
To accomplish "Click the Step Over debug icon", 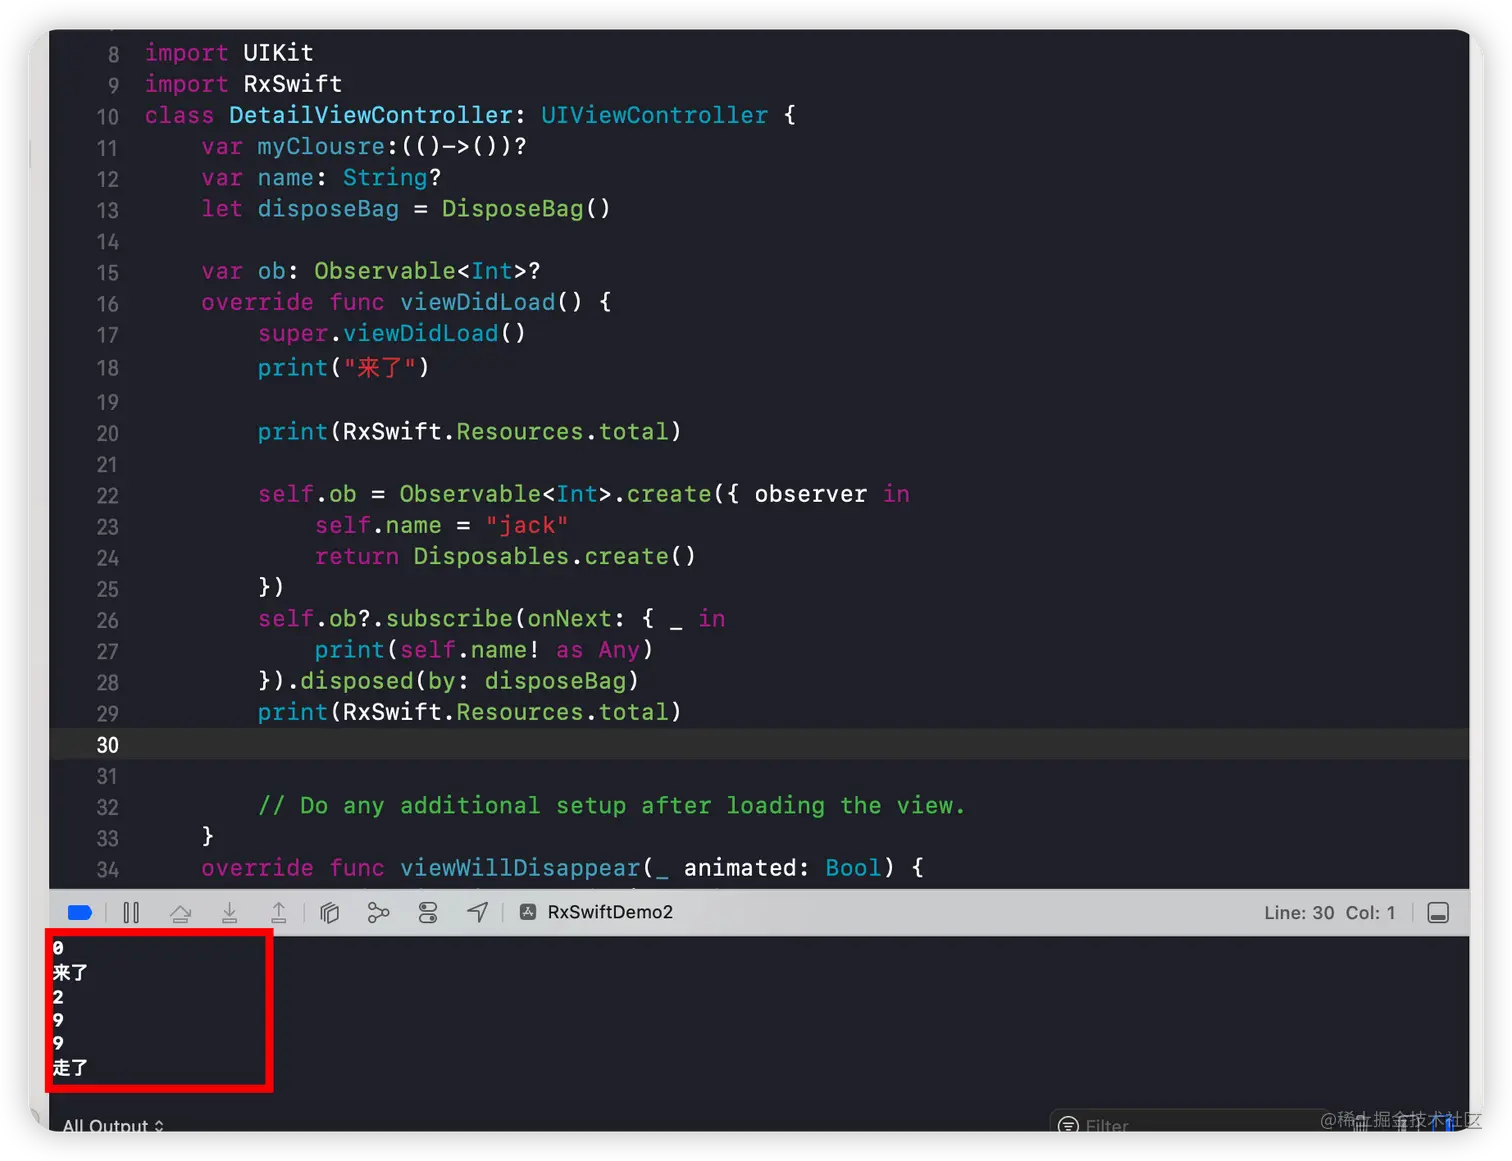I will tap(180, 912).
